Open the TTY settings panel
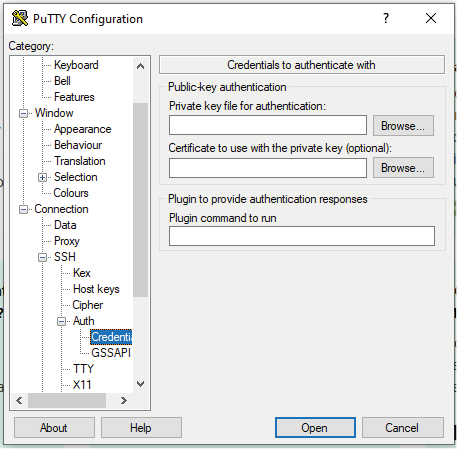 (84, 369)
